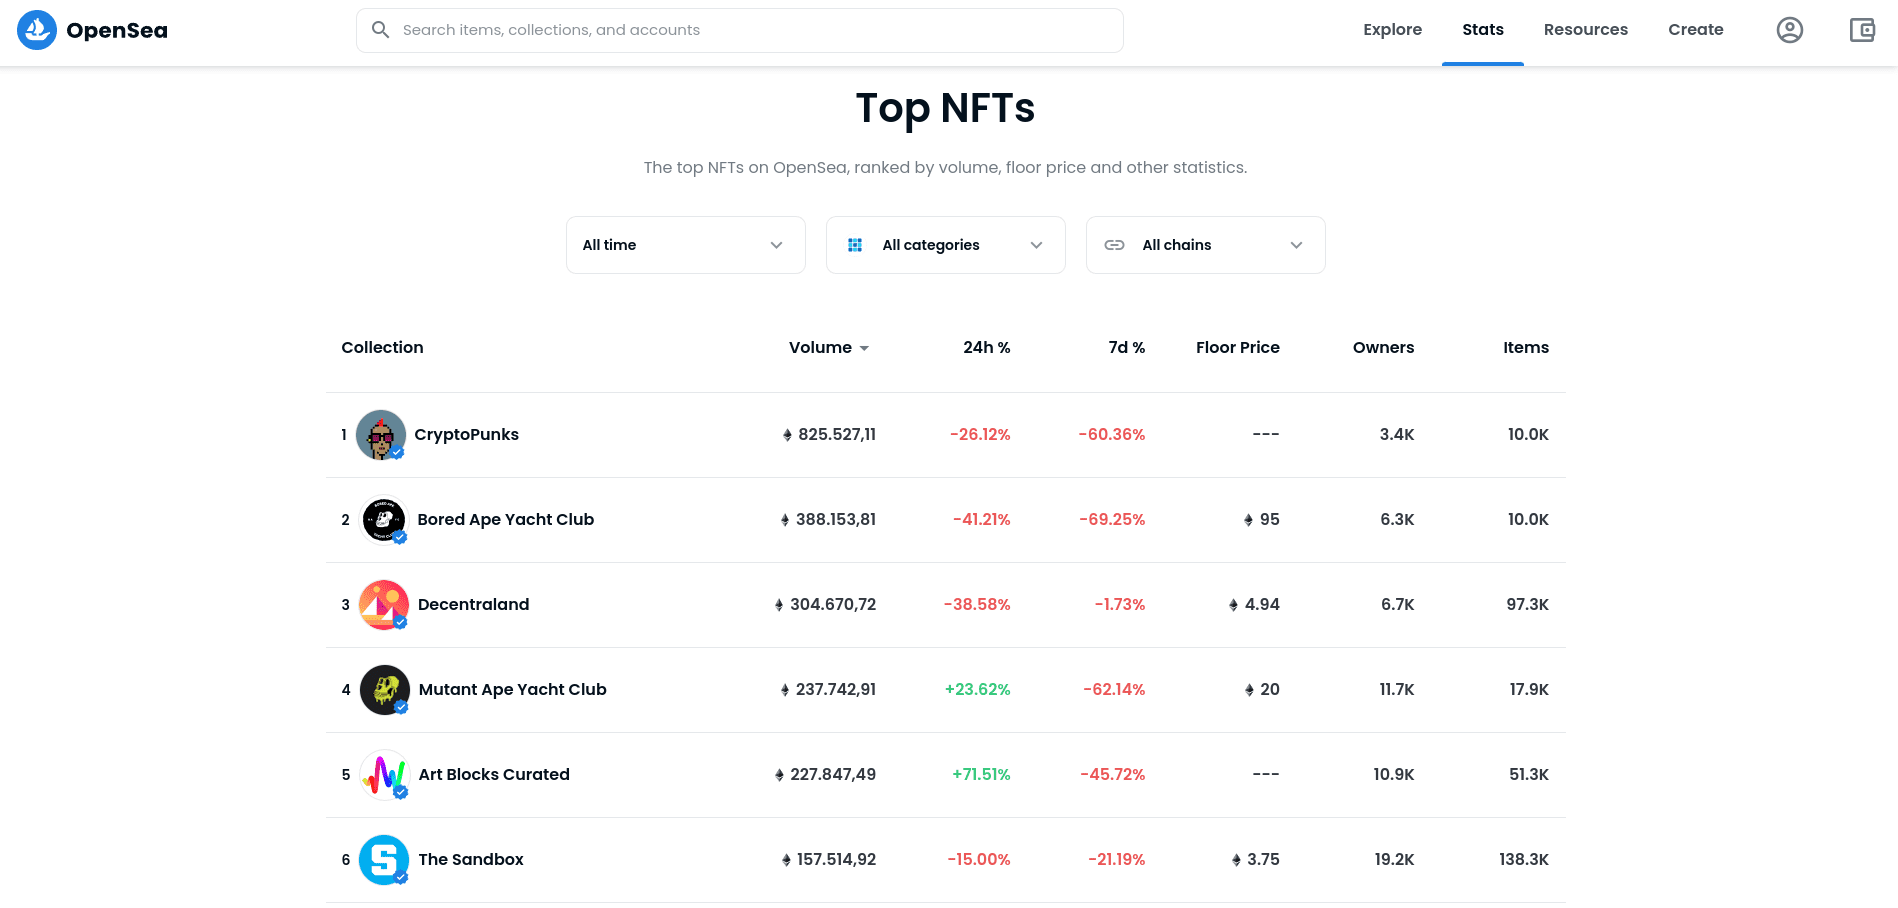Go to the Create page
Screen dimensions: 1898x908
(1695, 30)
